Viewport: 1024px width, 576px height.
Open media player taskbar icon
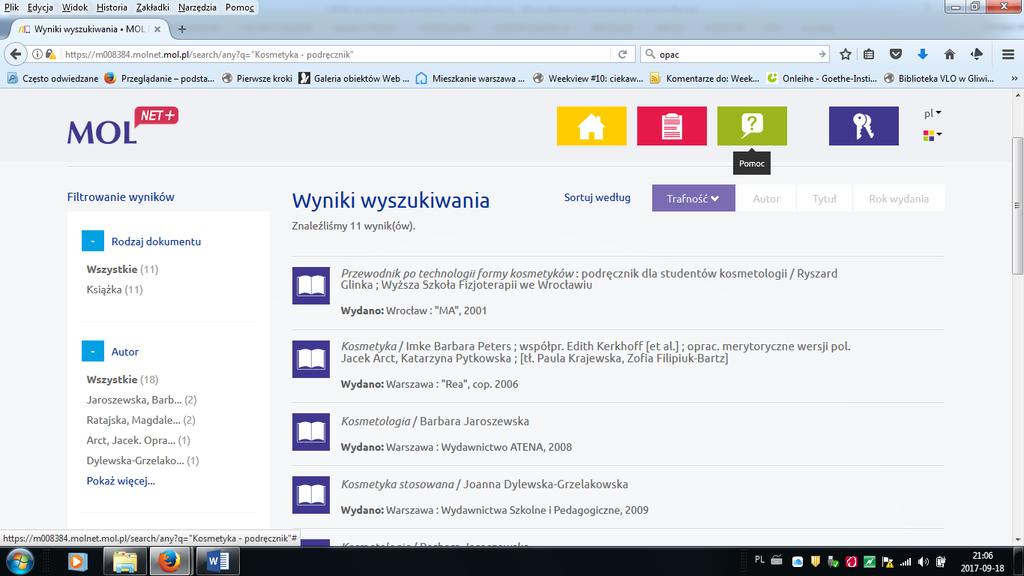pos(77,561)
